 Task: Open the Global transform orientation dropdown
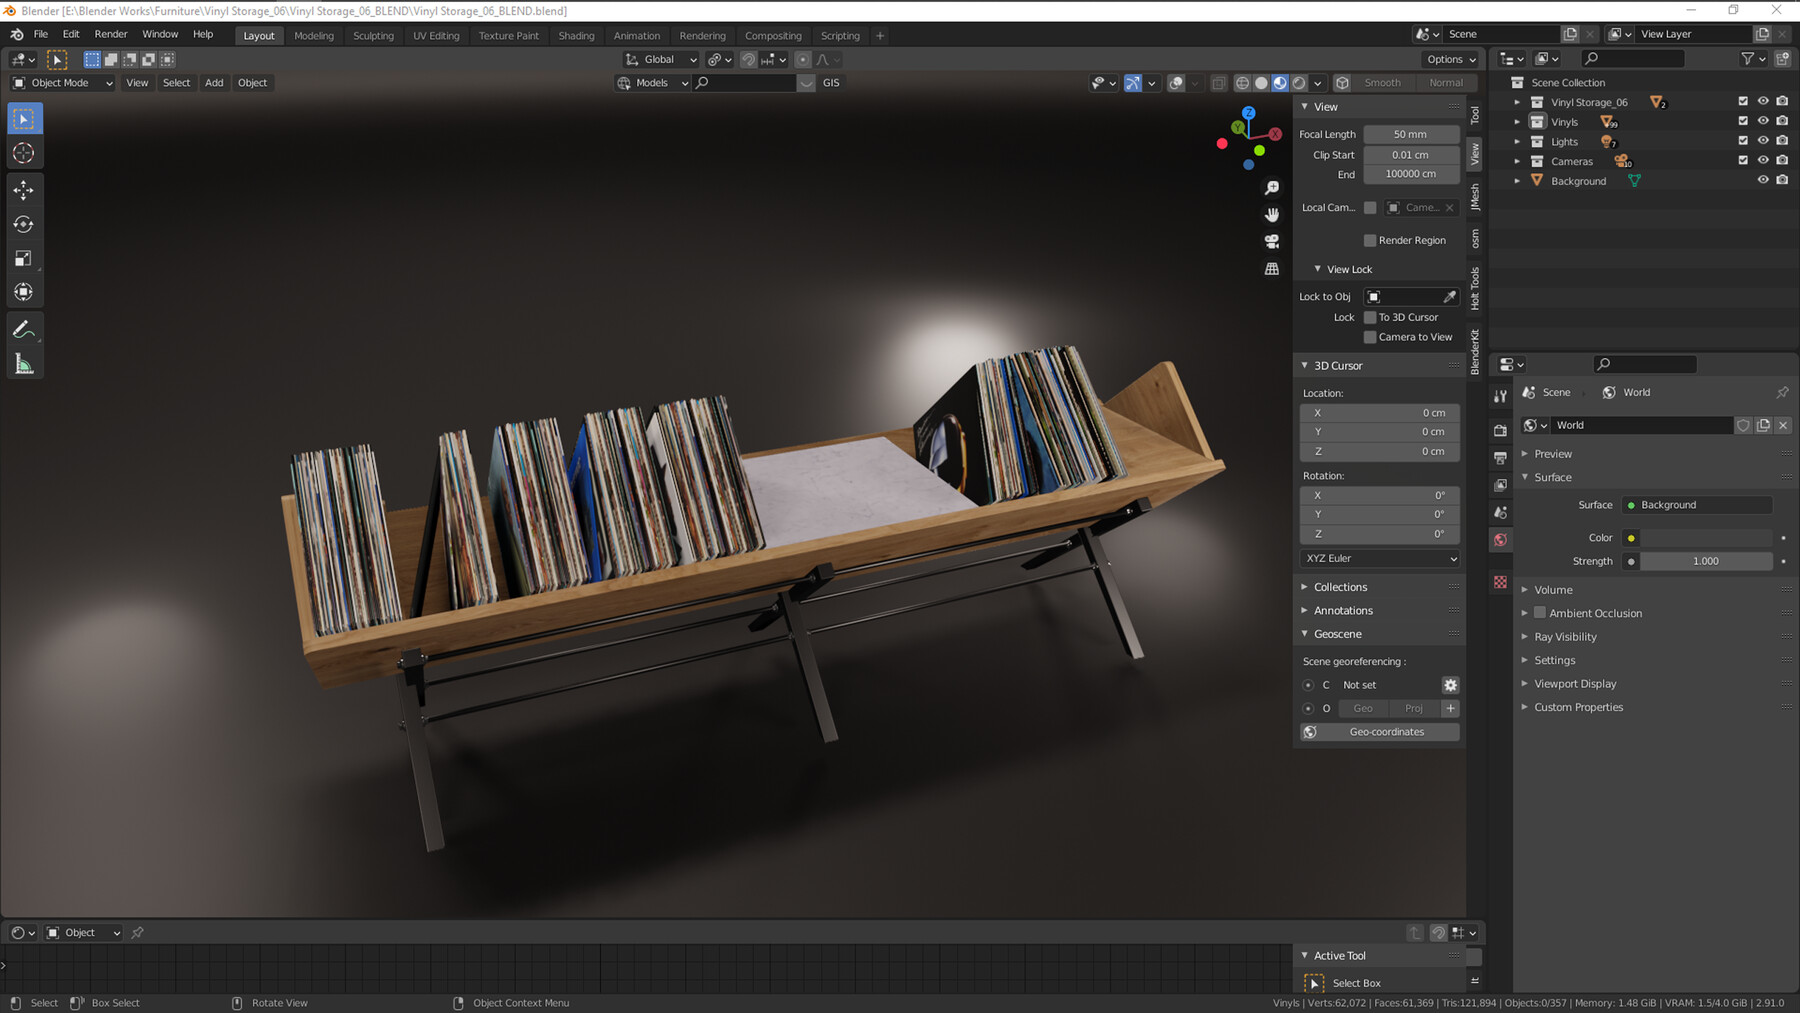[x=660, y=59]
